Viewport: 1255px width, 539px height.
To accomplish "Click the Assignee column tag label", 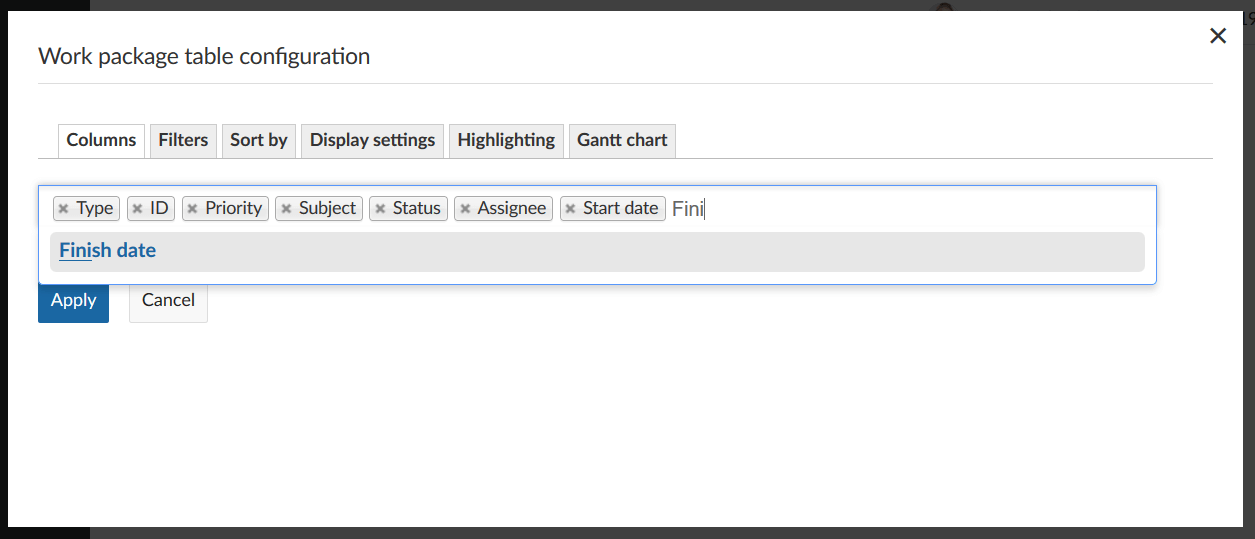I will point(512,209).
